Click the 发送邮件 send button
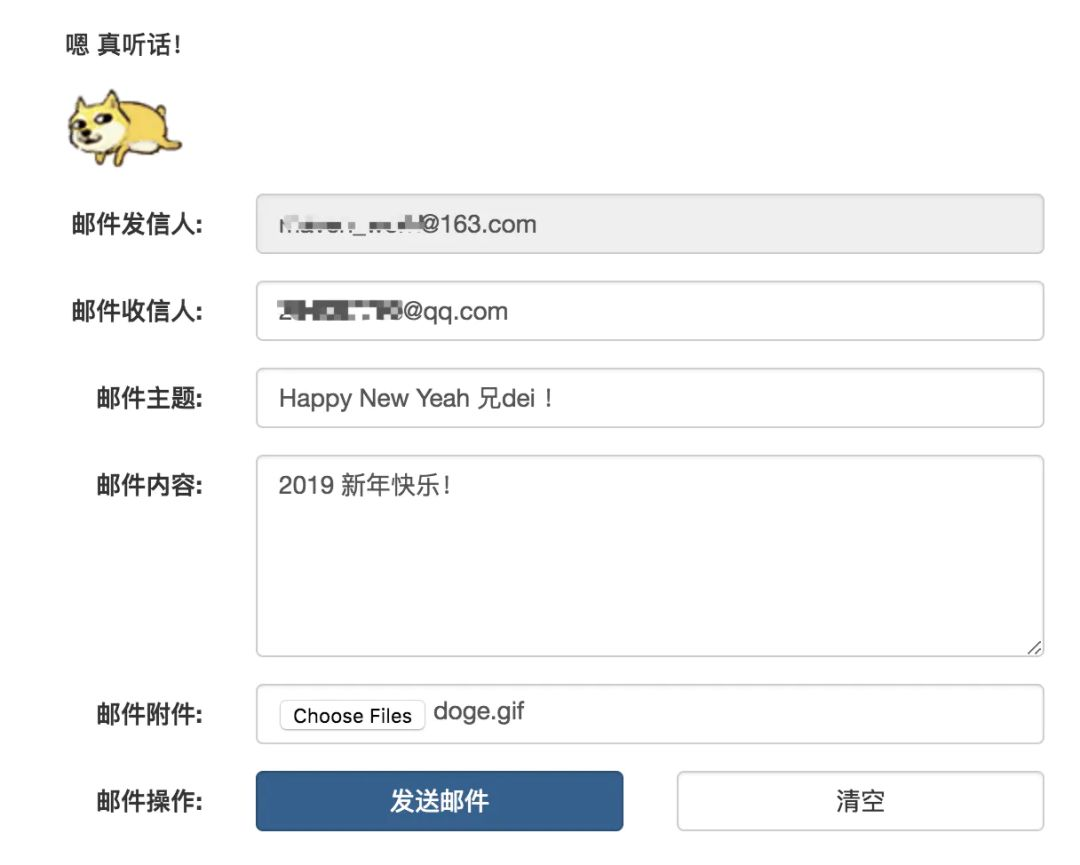This screenshot has height=865, width=1080. 439,801
